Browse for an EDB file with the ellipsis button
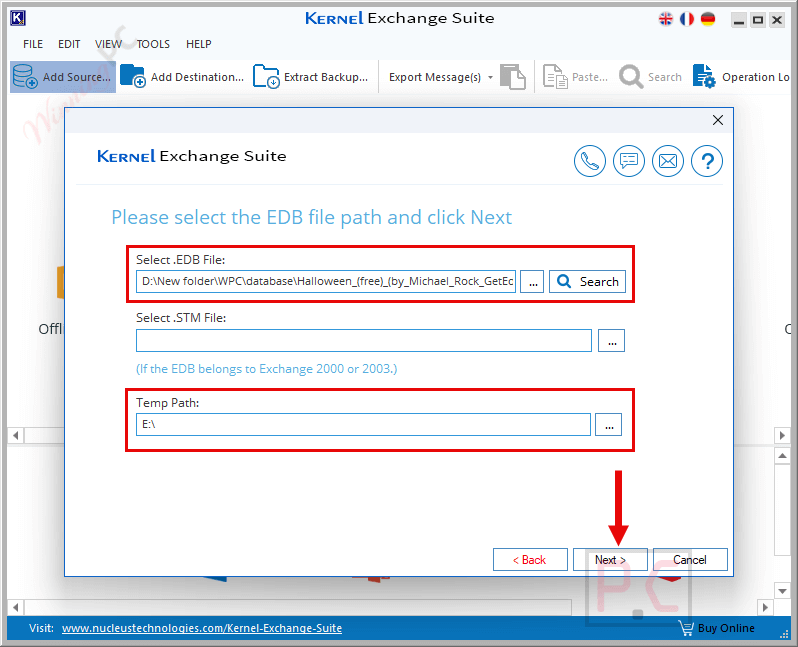Image resolution: width=798 pixels, height=647 pixels. (532, 282)
